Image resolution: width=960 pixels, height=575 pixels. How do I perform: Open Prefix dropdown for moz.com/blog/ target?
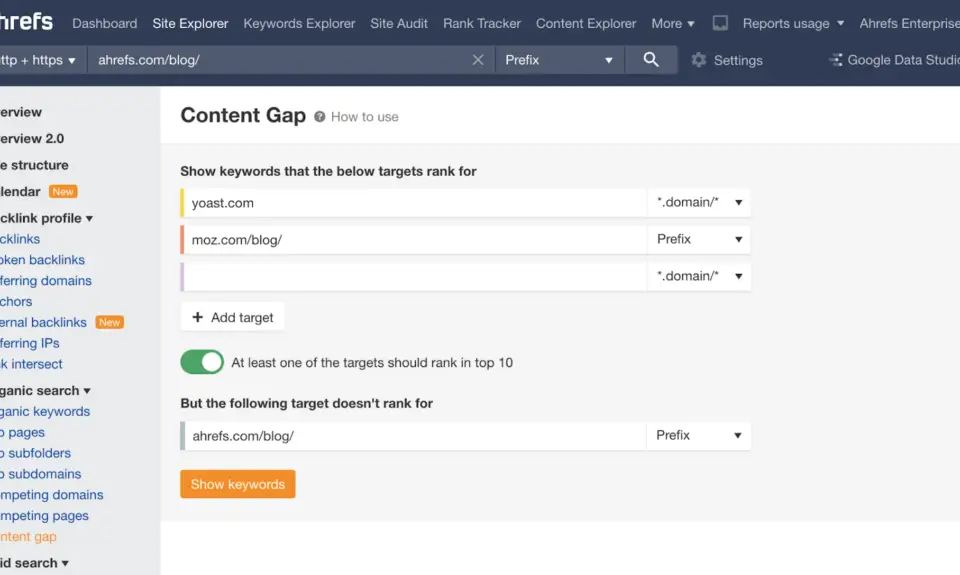(x=699, y=239)
